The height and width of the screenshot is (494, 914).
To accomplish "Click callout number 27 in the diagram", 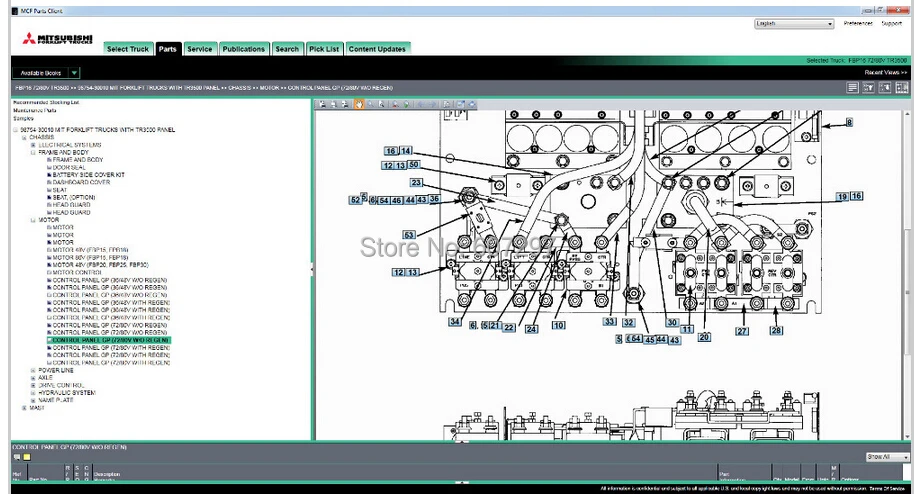I will coord(741,331).
